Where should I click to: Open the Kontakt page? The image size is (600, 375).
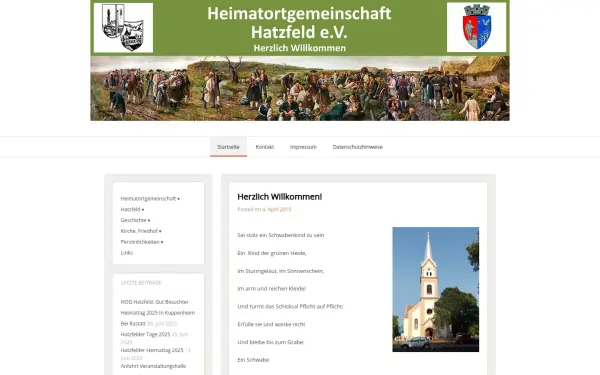pyautogui.click(x=265, y=147)
